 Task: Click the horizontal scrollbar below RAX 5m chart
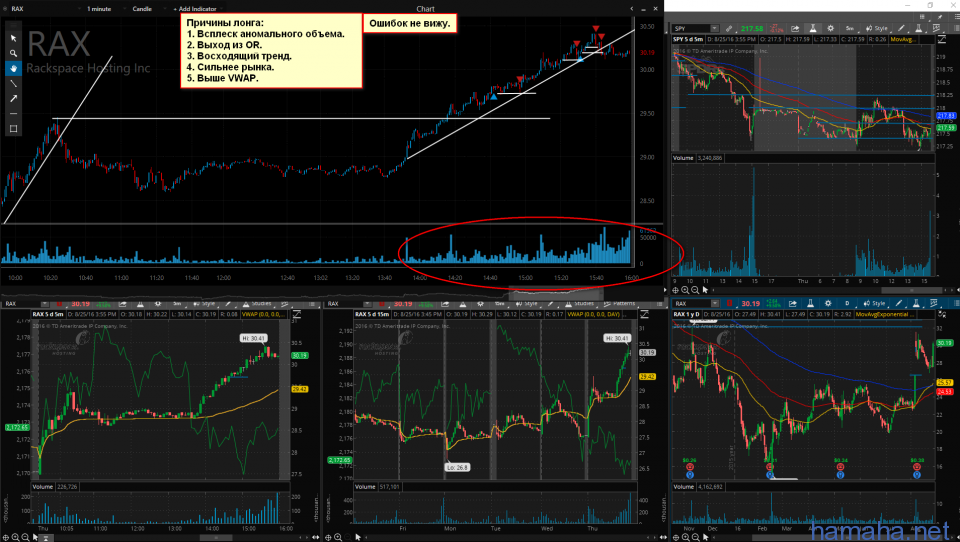(216, 537)
